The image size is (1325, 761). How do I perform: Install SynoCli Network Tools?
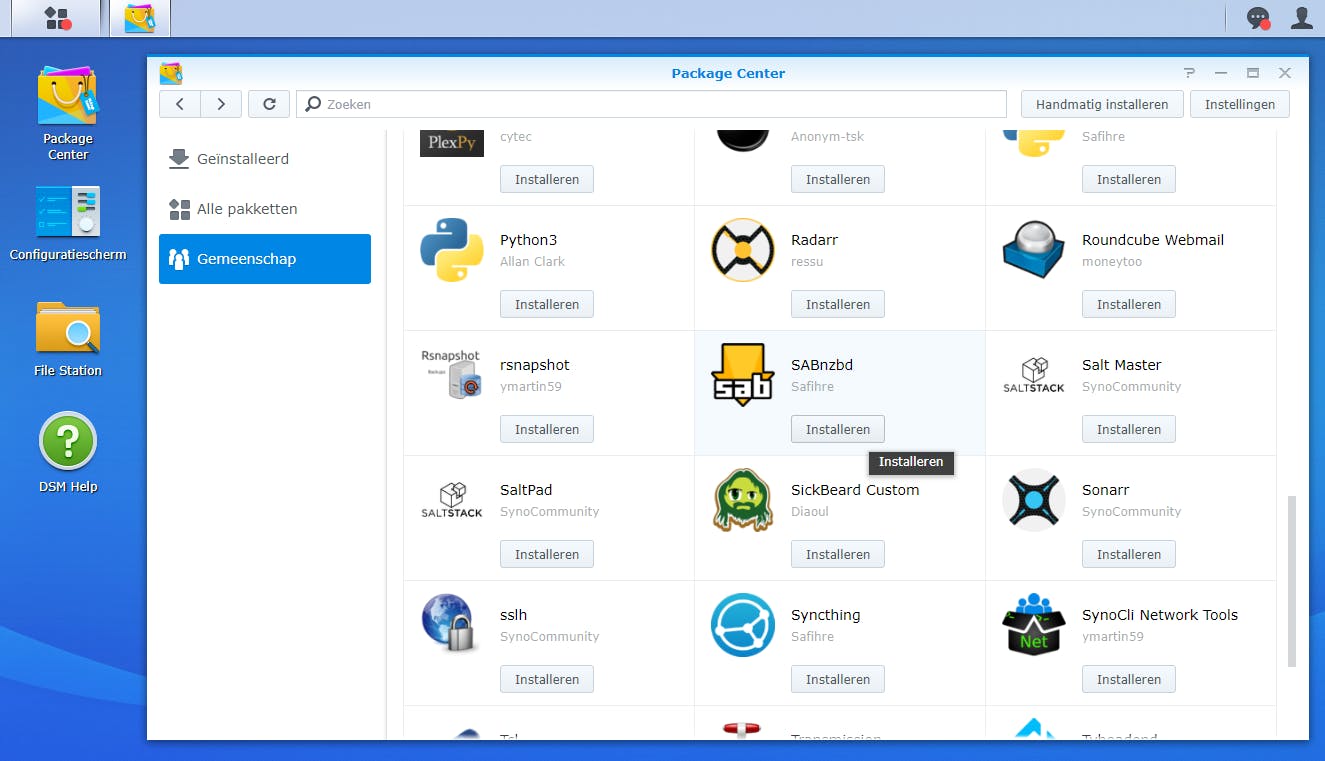1129,679
